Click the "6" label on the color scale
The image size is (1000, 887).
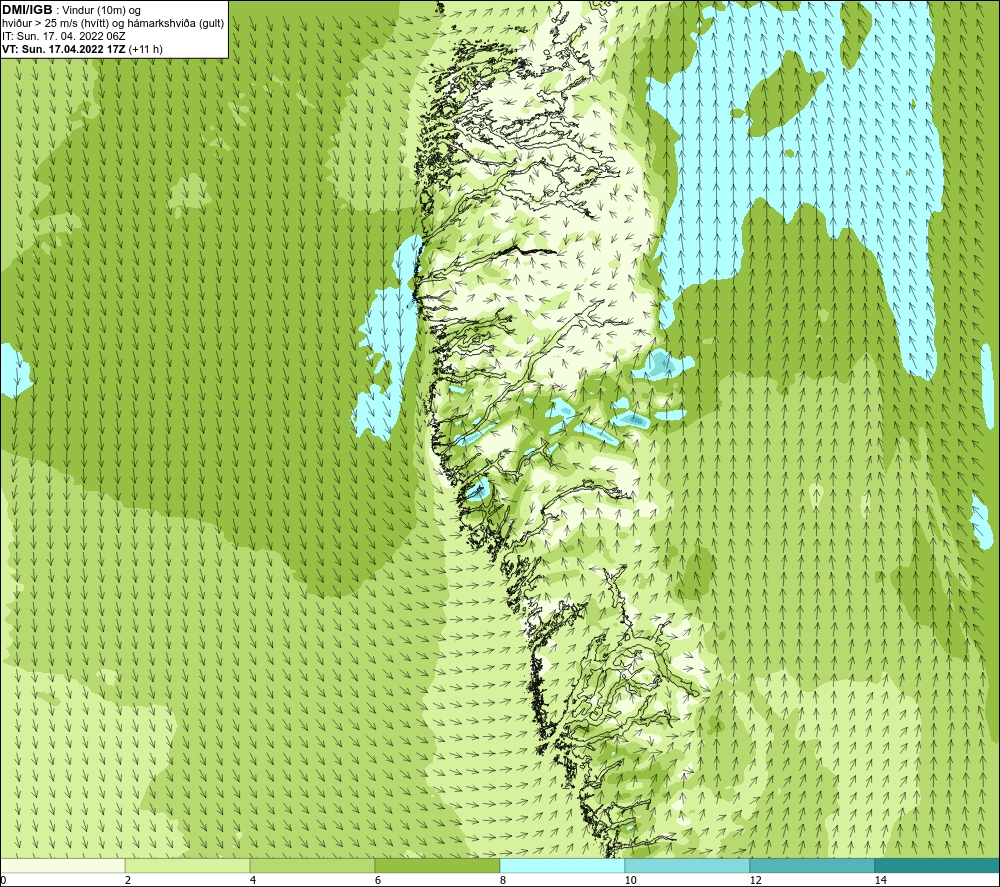pos(378,880)
